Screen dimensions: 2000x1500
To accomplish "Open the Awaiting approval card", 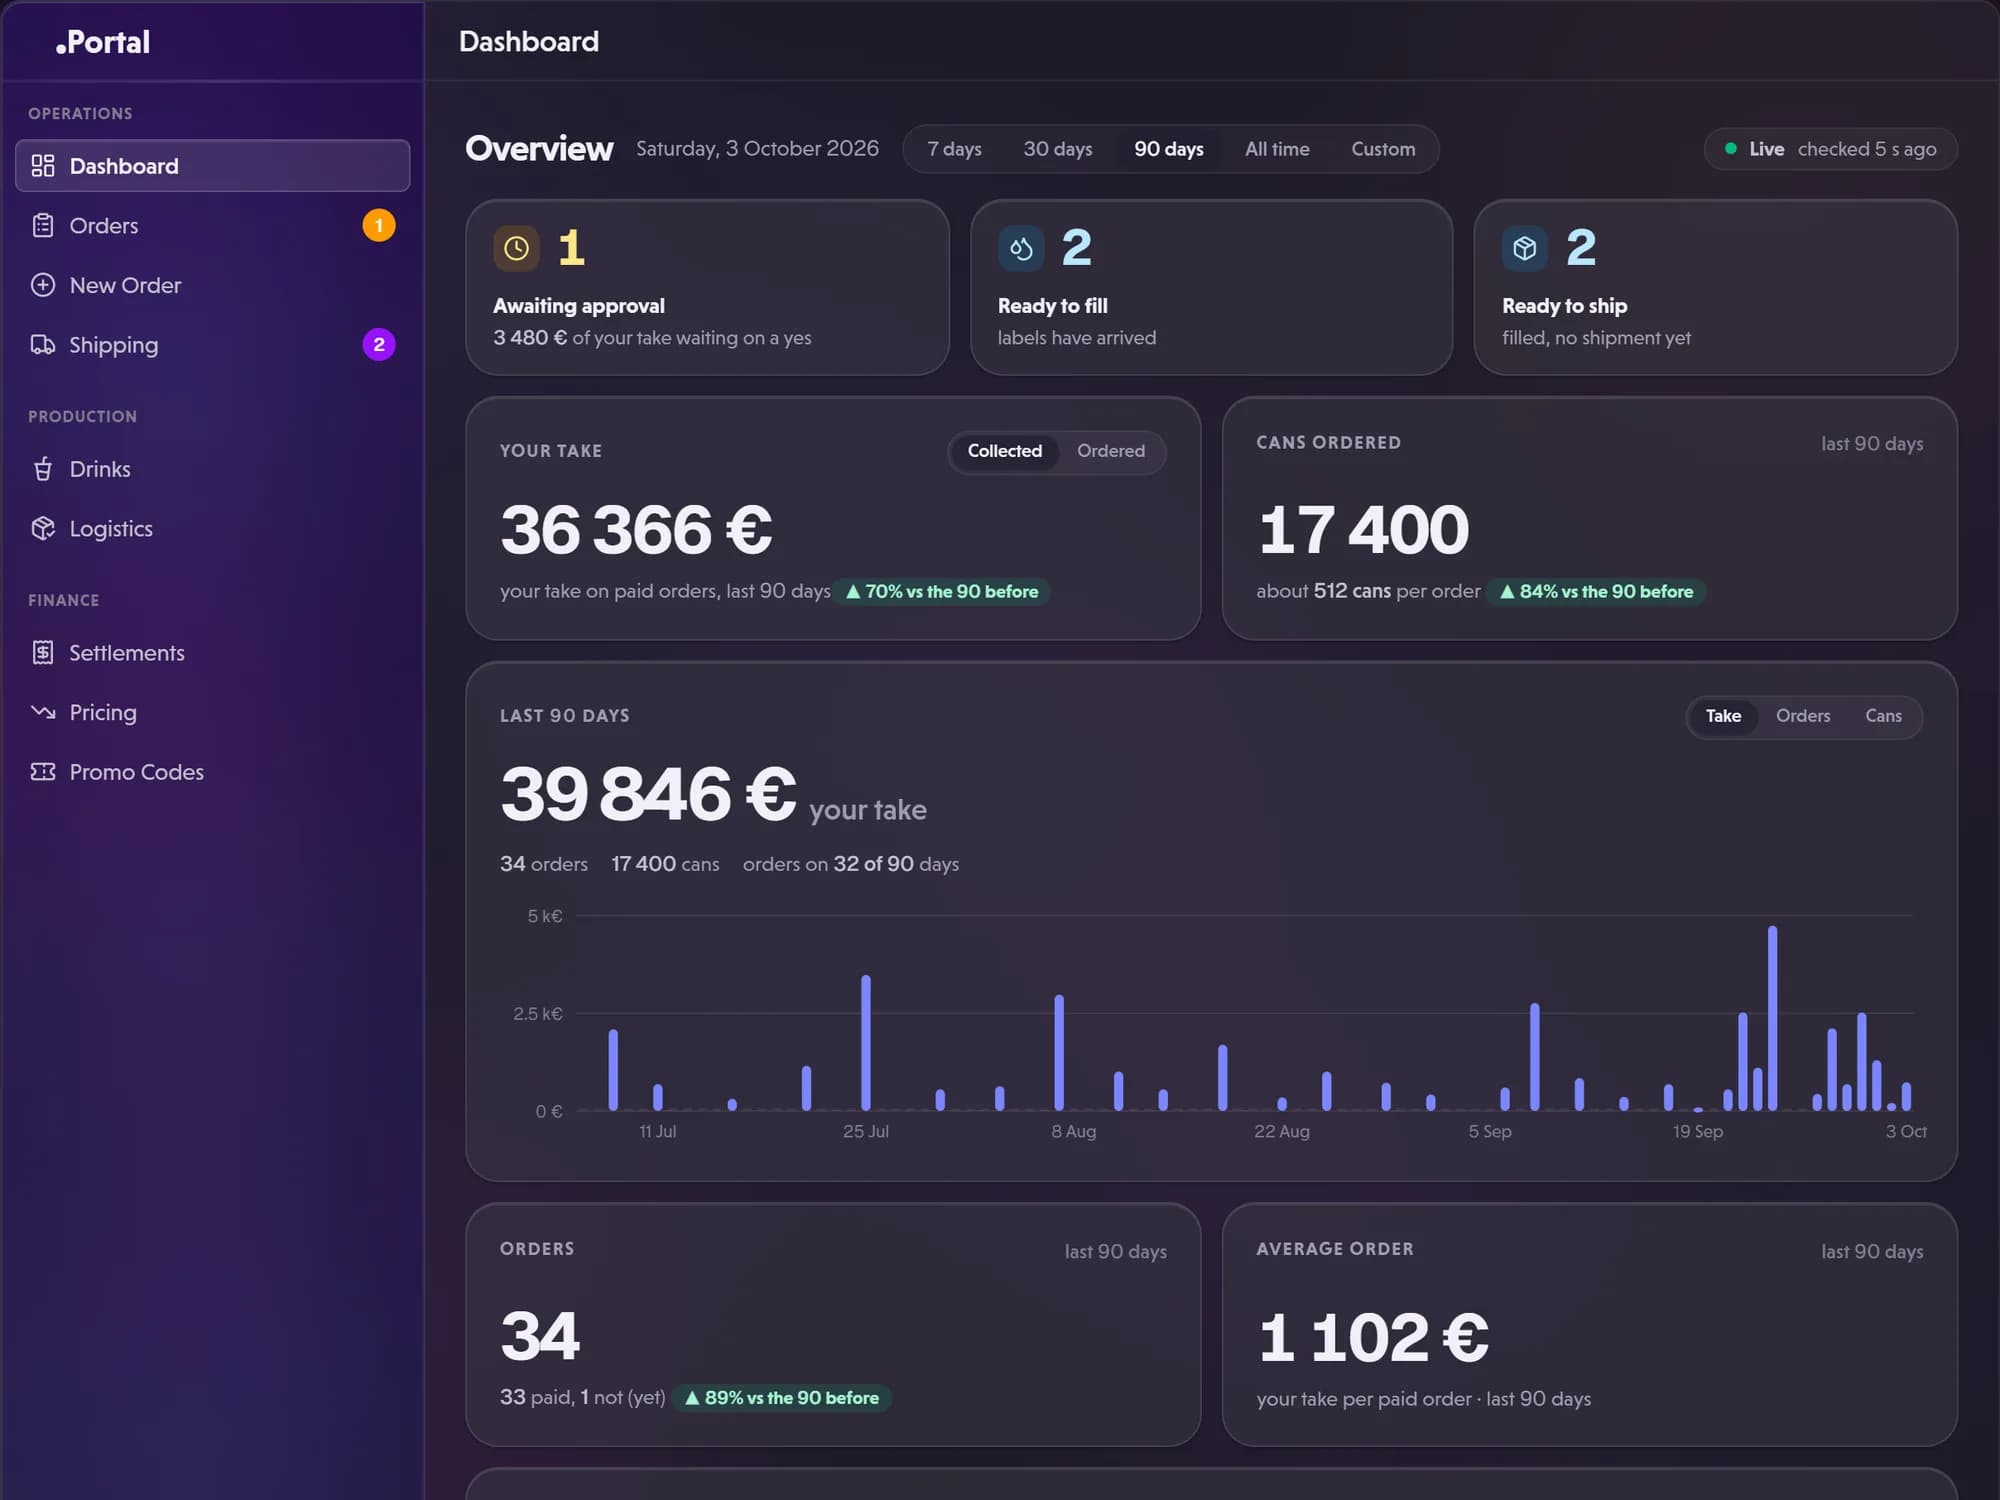I will [x=707, y=287].
